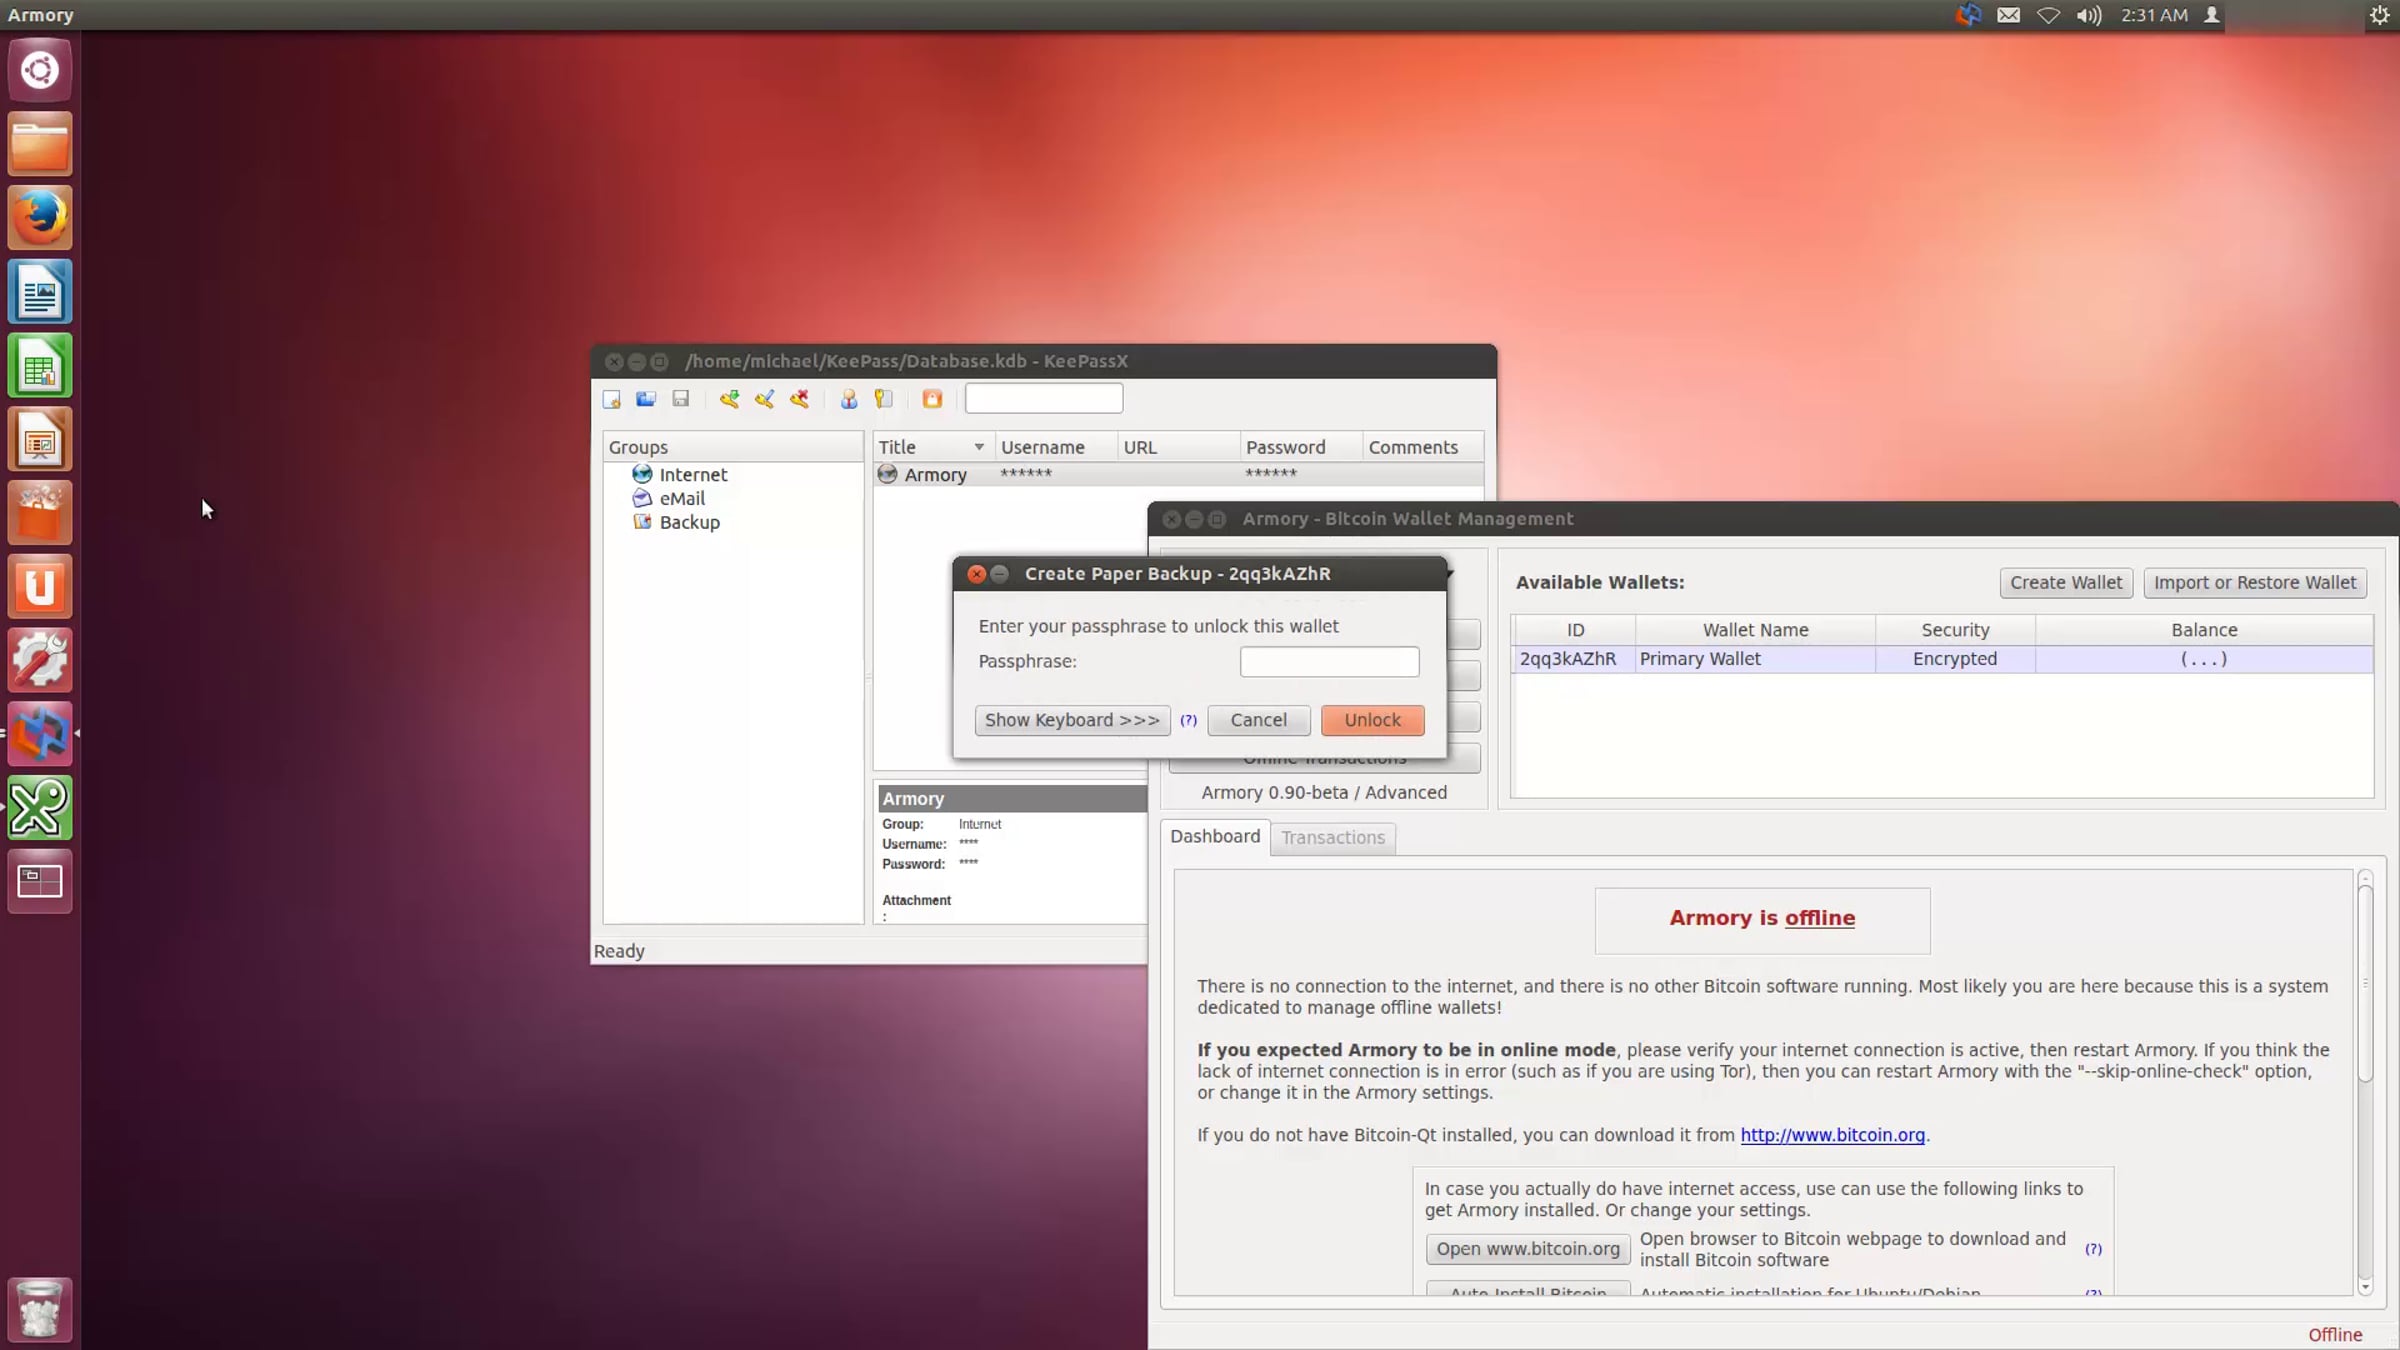Cancel the Create Paper Backup dialog
This screenshot has width=2400, height=1350.
tap(1259, 720)
